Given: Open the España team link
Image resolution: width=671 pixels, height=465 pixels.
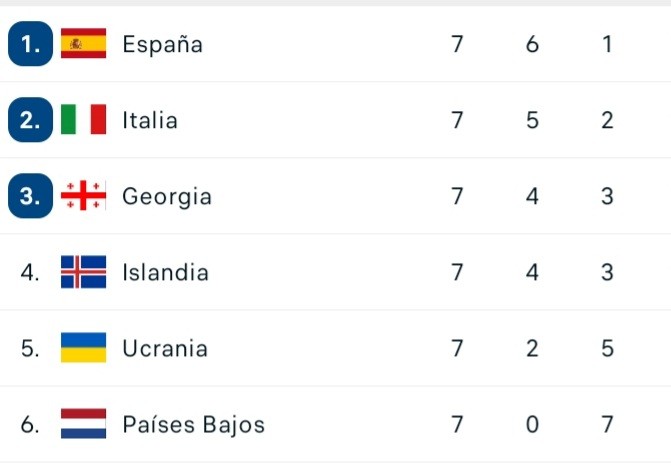Looking at the screenshot, I should [x=162, y=44].
